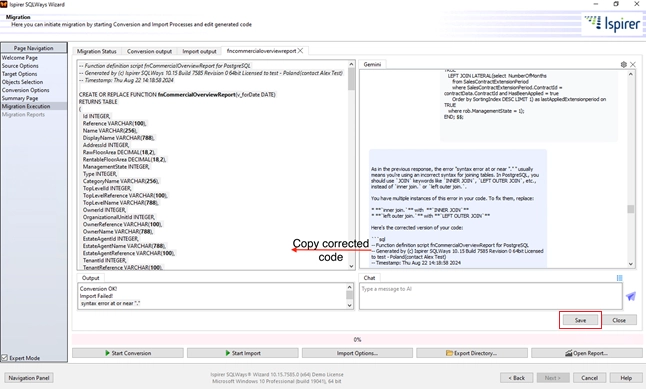Image resolution: width=646 pixels, height=391 pixels.
Task: Click 'CREATE OR REPLACE FUNCTION' line in code
Action: [x=177, y=94]
